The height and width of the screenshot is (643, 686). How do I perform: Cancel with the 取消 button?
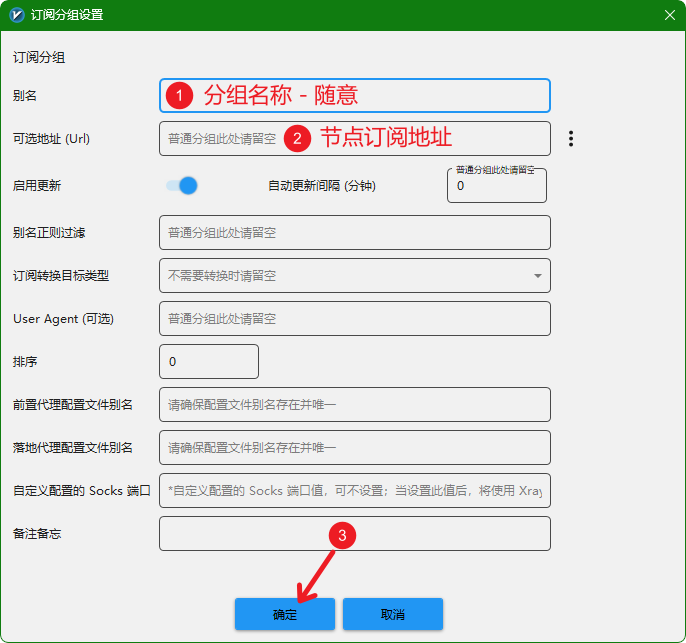393,614
